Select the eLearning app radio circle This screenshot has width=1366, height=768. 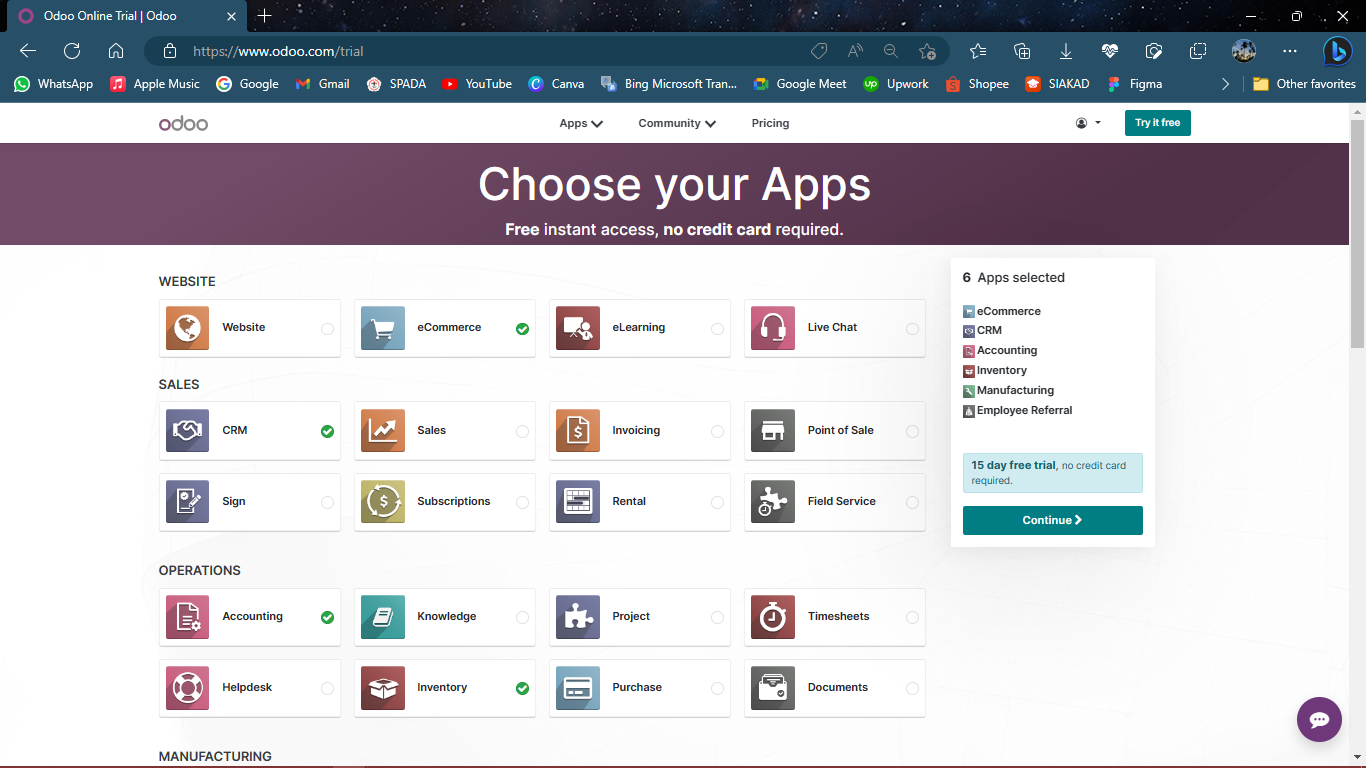point(717,329)
